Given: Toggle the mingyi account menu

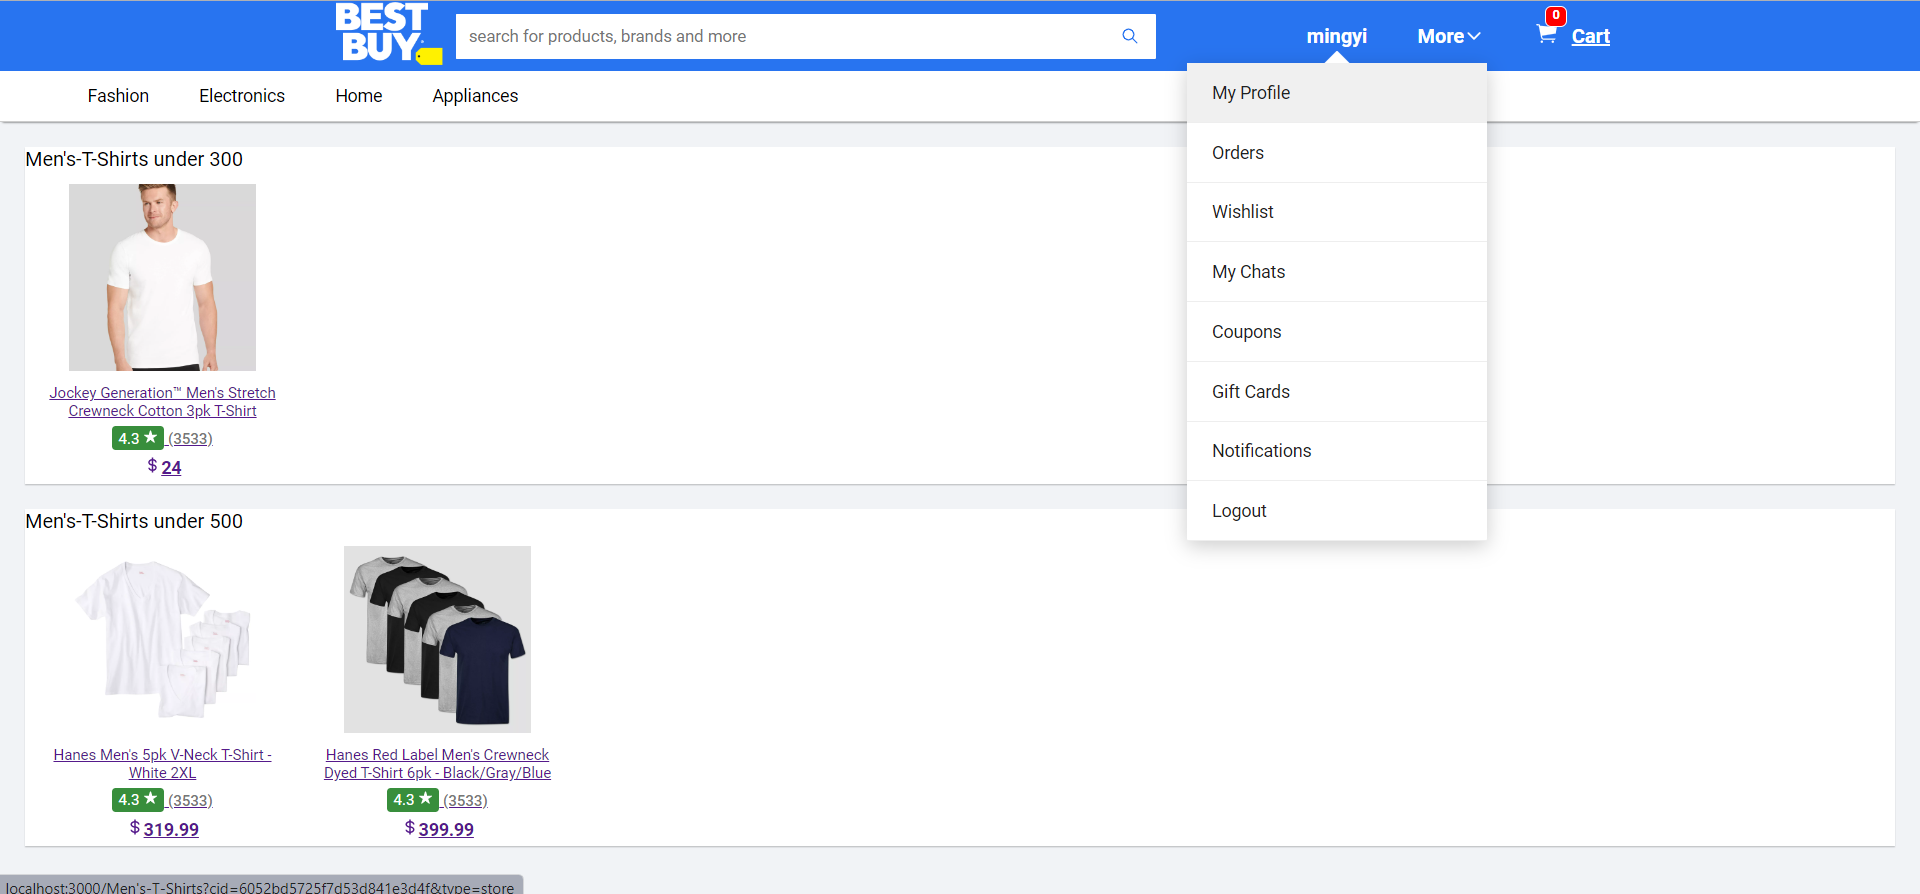Looking at the screenshot, I should (x=1336, y=36).
